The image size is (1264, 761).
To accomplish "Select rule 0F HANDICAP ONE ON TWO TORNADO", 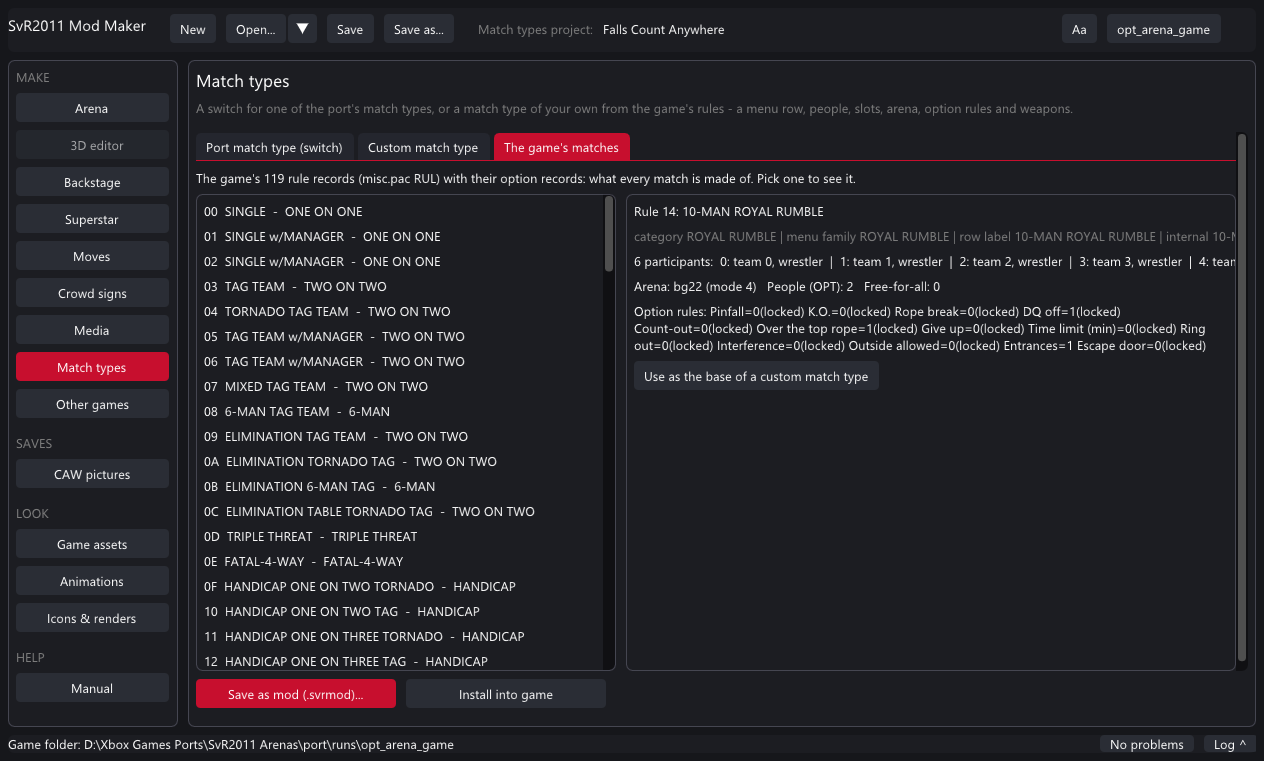I will coord(400,586).
